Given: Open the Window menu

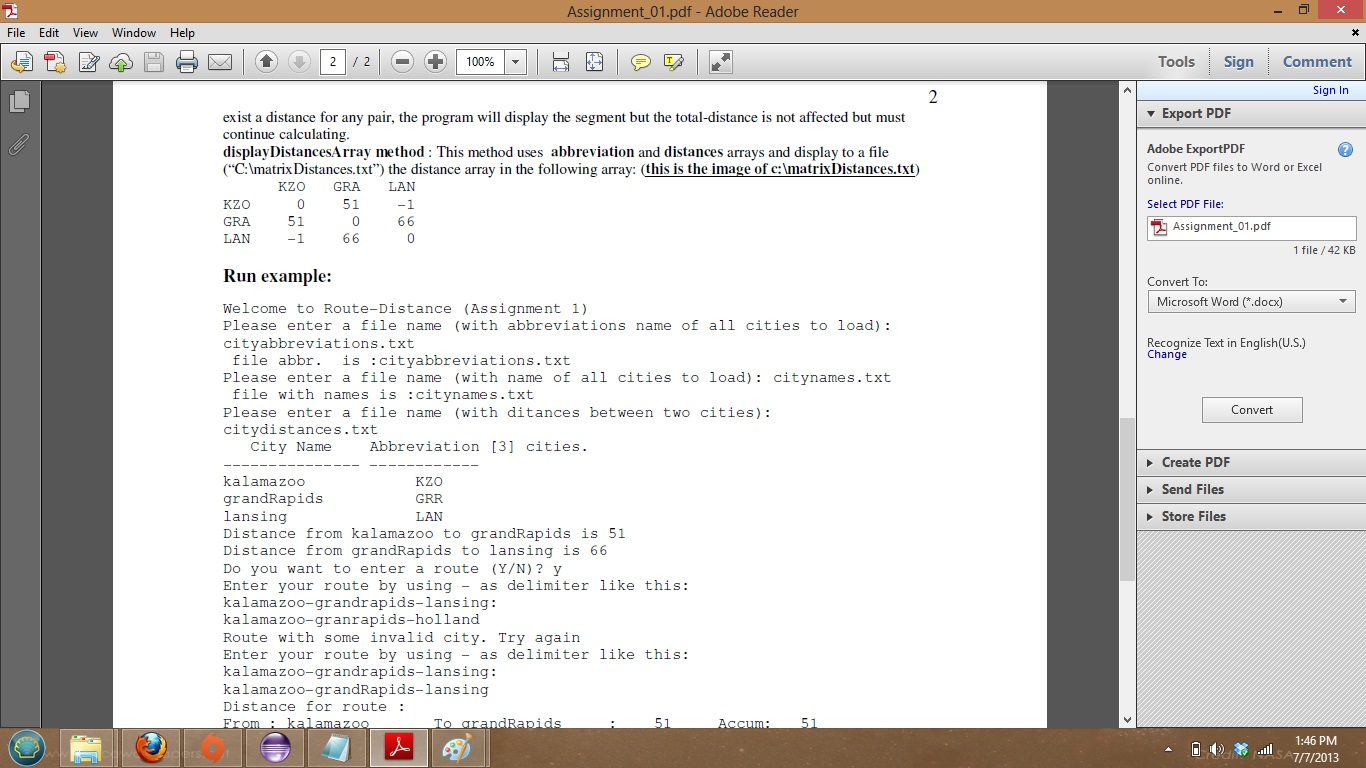Looking at the screenshot, I should (x=134, y=33).
